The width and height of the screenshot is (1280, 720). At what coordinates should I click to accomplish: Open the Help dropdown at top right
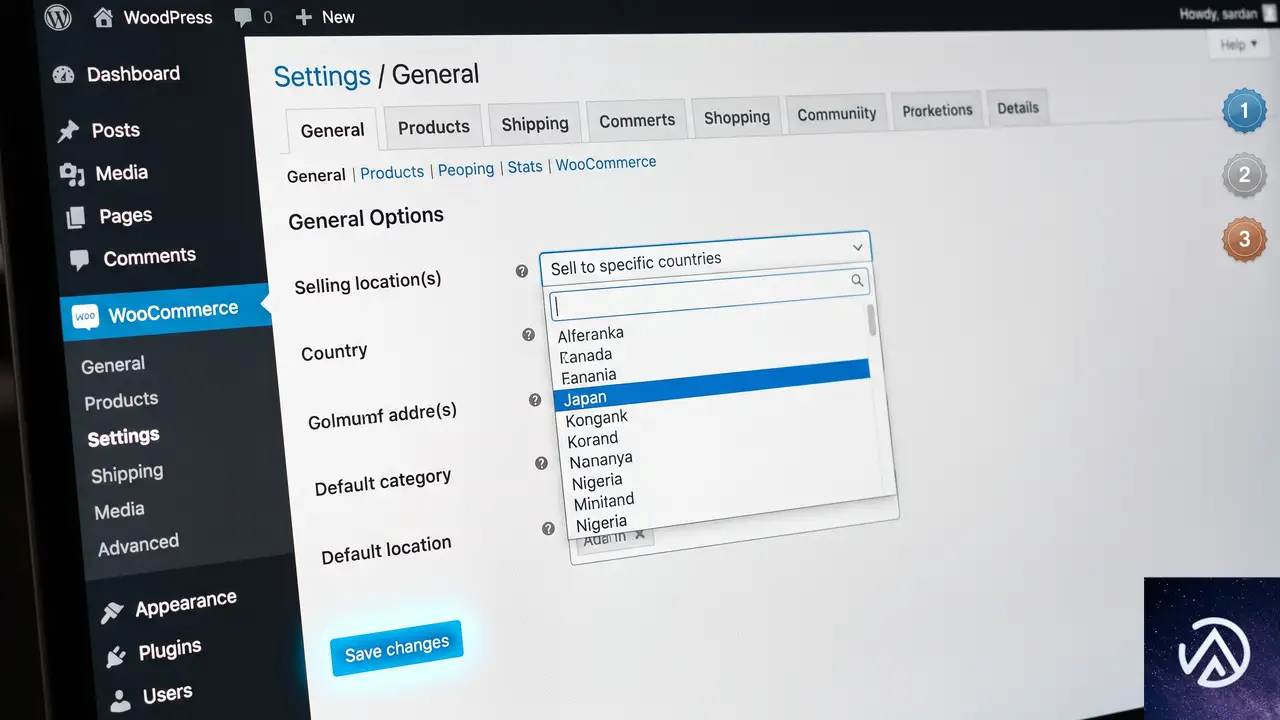click(x=1239, y=45)
